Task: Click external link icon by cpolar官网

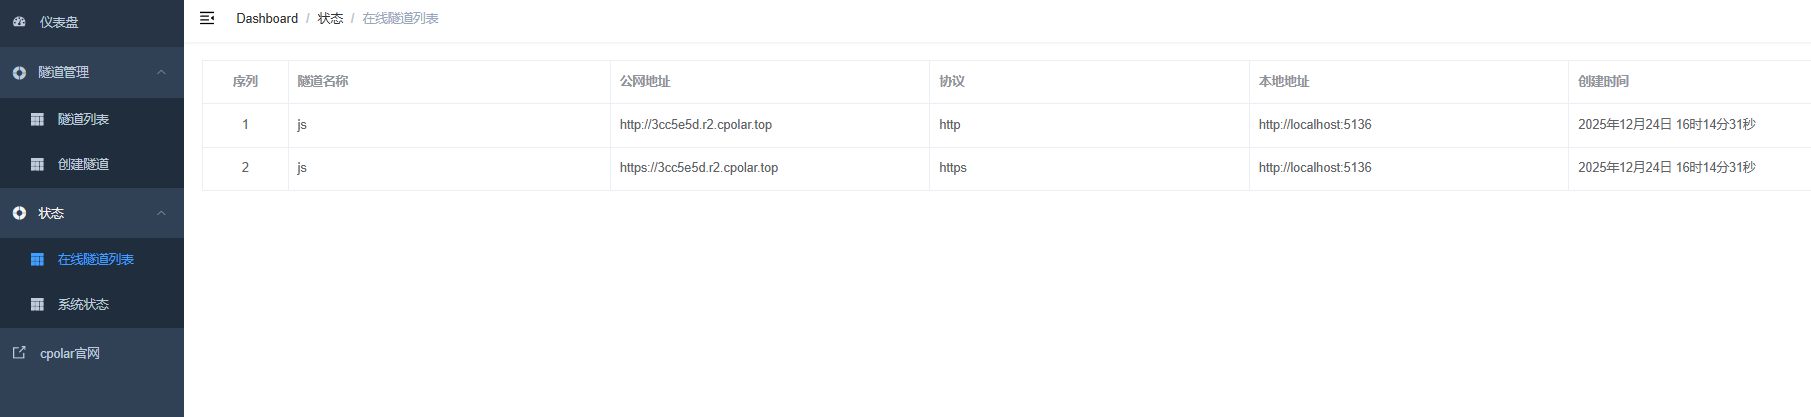Action: tap(19, 353)
